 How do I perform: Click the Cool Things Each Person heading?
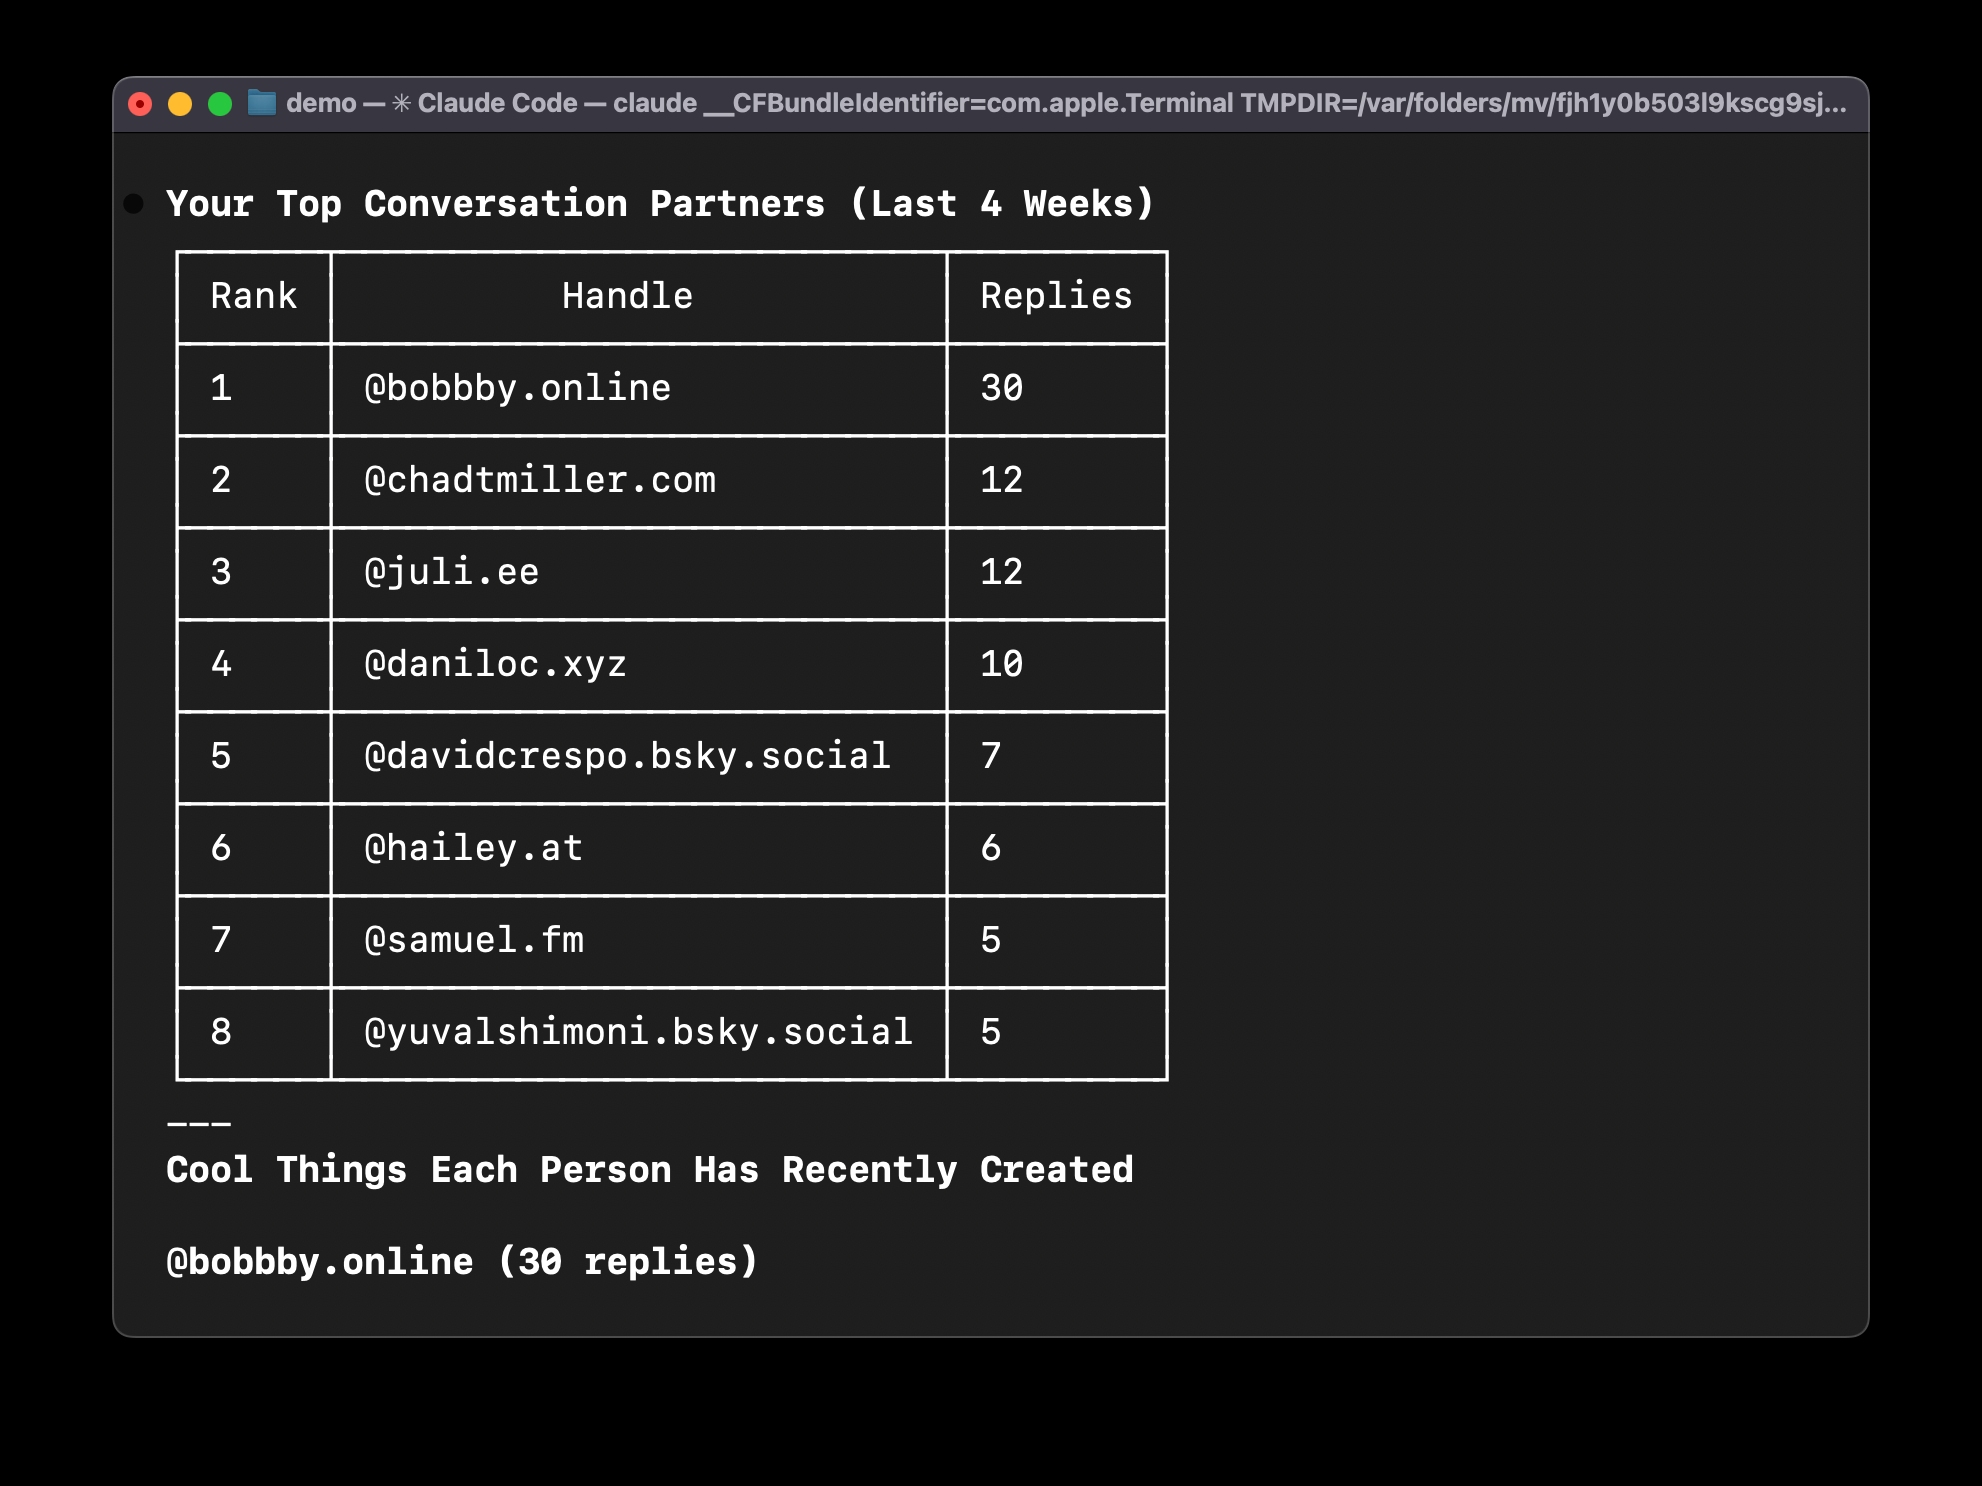point(650,1170)
